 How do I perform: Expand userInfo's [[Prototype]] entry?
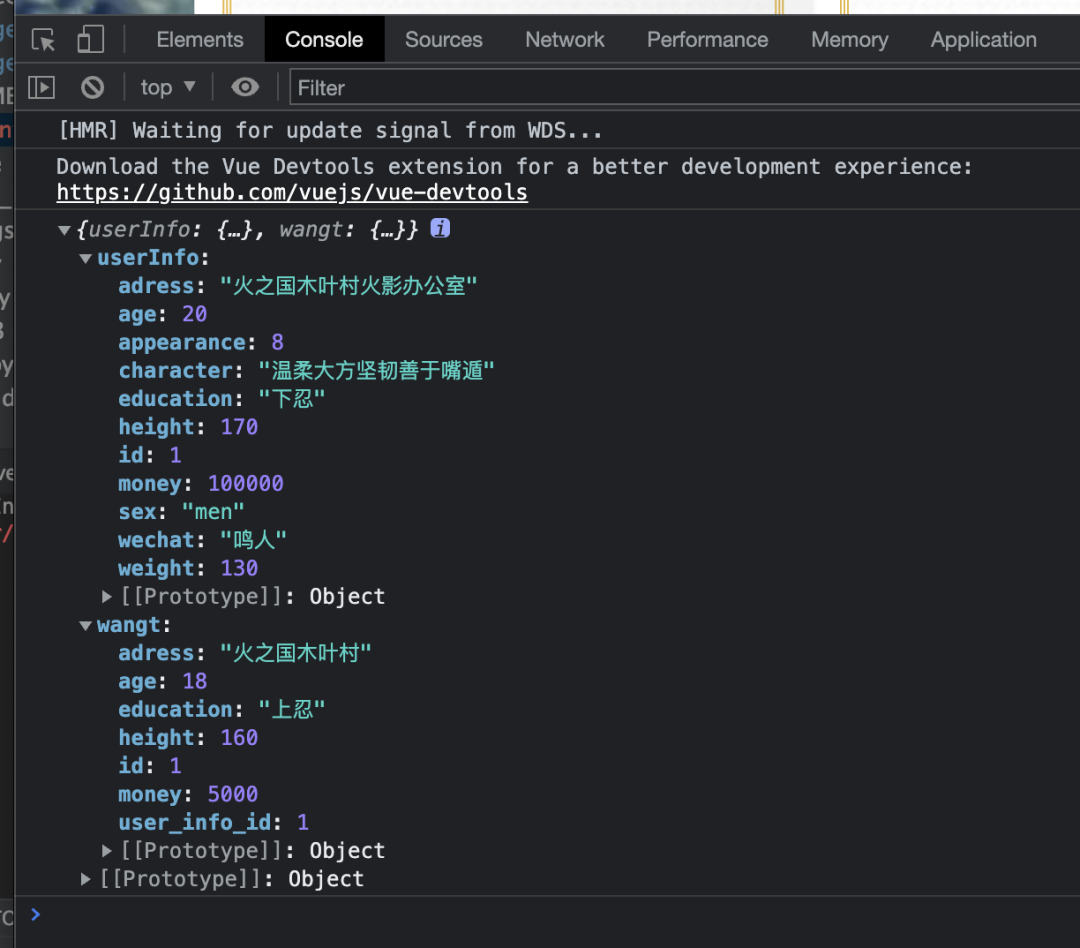(x=107, y=597)
